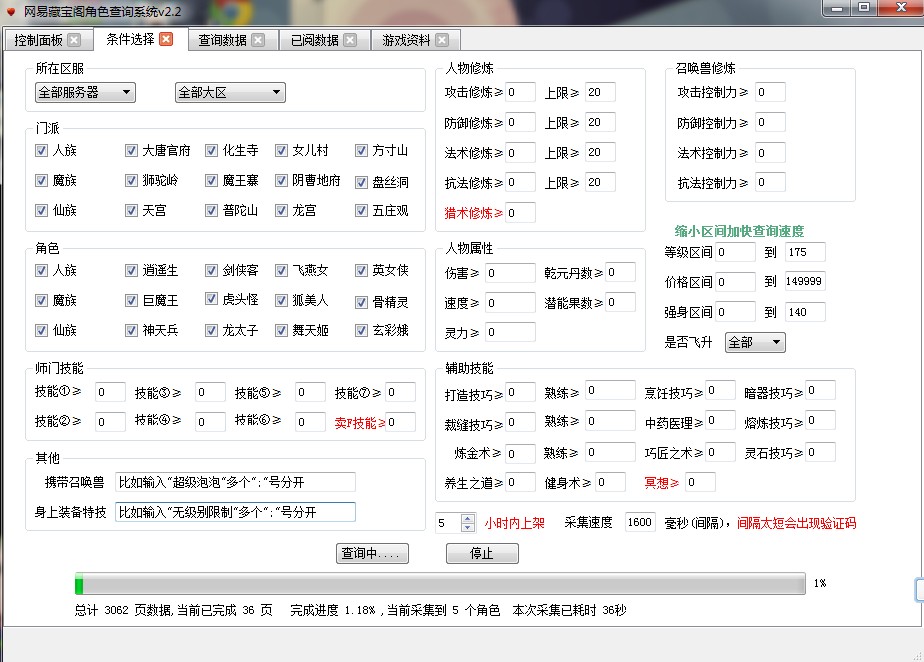The image size is (924, 662).
Task: Open the 游戏资料 tab
Action: click(406, 40)
